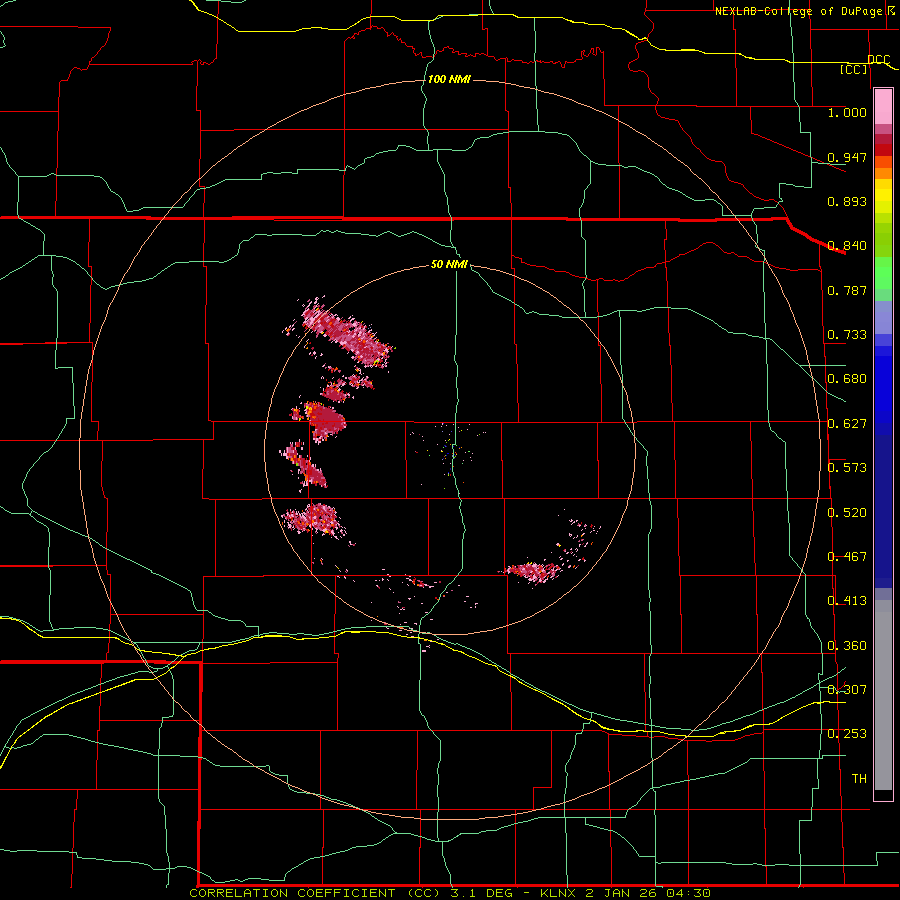Viewport: 900px width, 900px height.
Task: Click the light pink top color bar segment
Action: (883, 107)
